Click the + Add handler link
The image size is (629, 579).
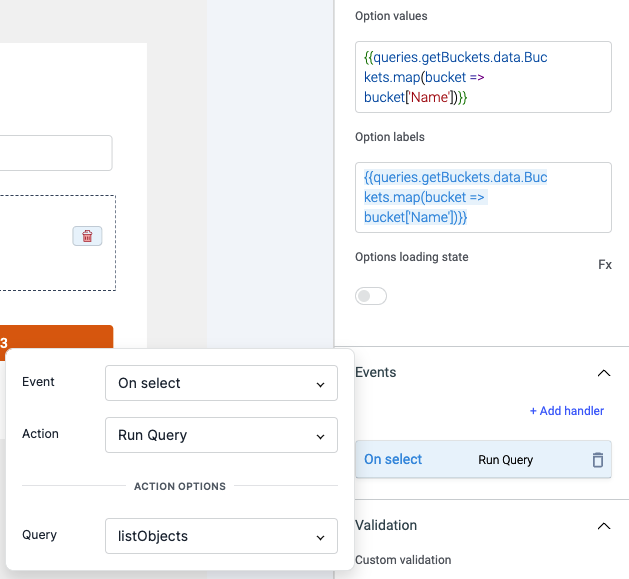tap(566, 411)
